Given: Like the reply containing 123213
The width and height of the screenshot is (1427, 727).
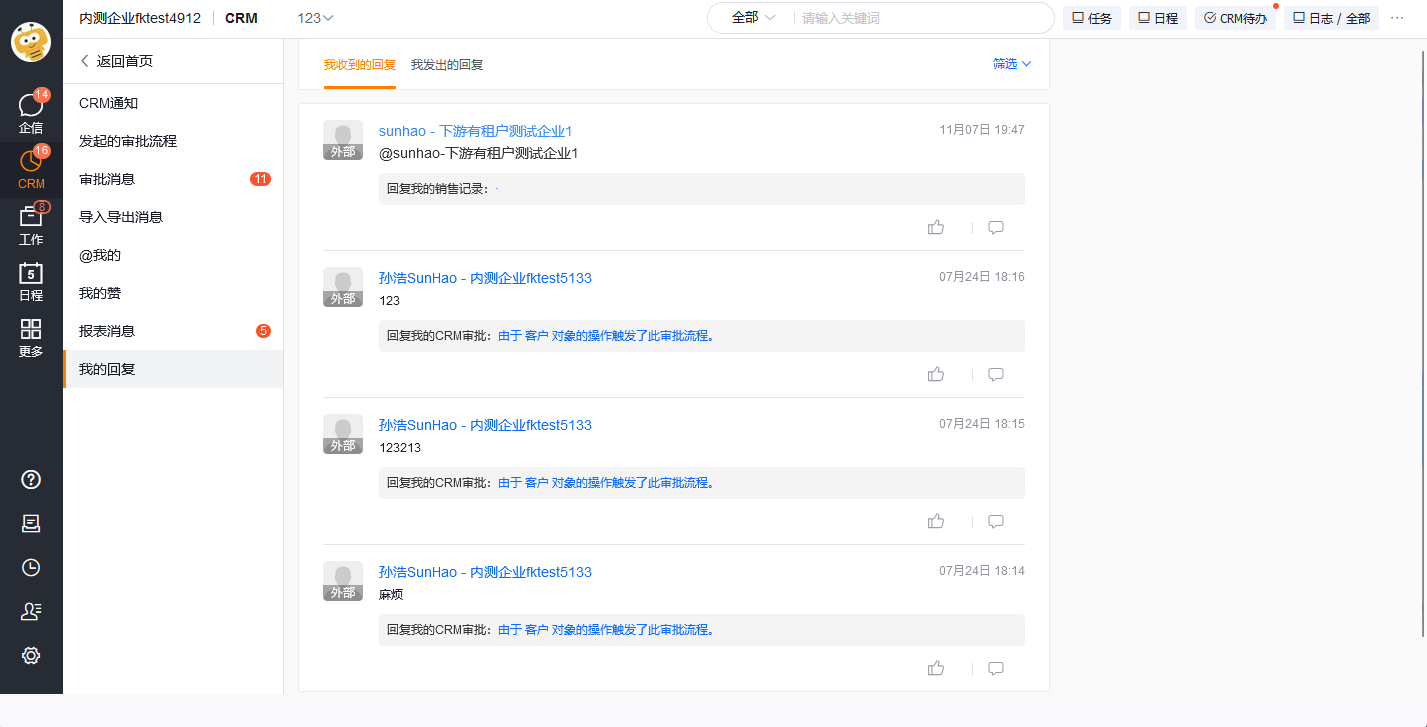Looking at the screenshot, I should [x=936, y=521].
